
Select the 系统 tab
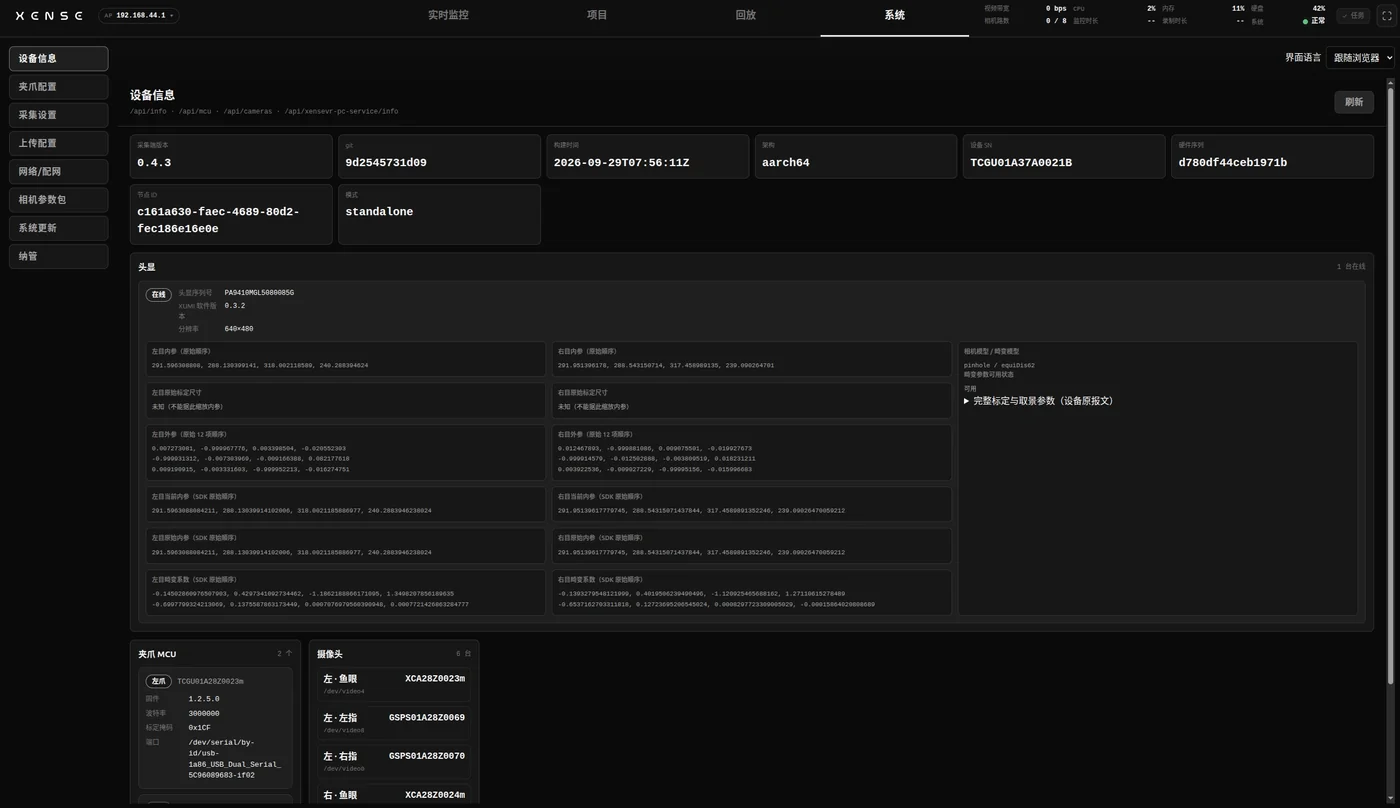click(894, 16)
